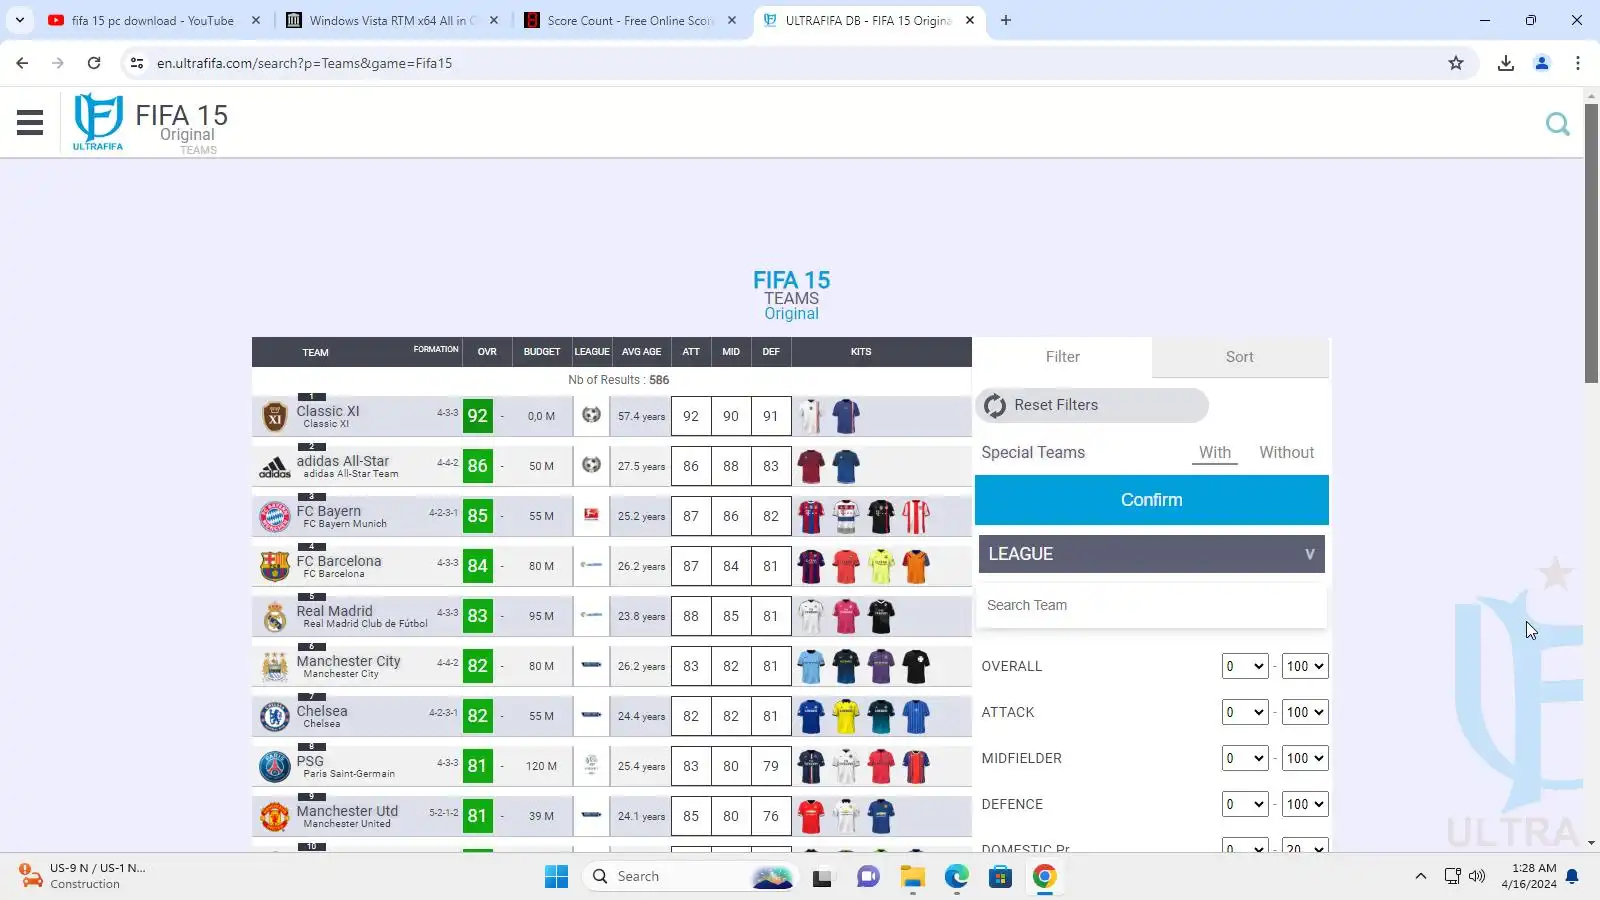
Task: Bookmark this page with the star icon
Action: (1456, 63)
